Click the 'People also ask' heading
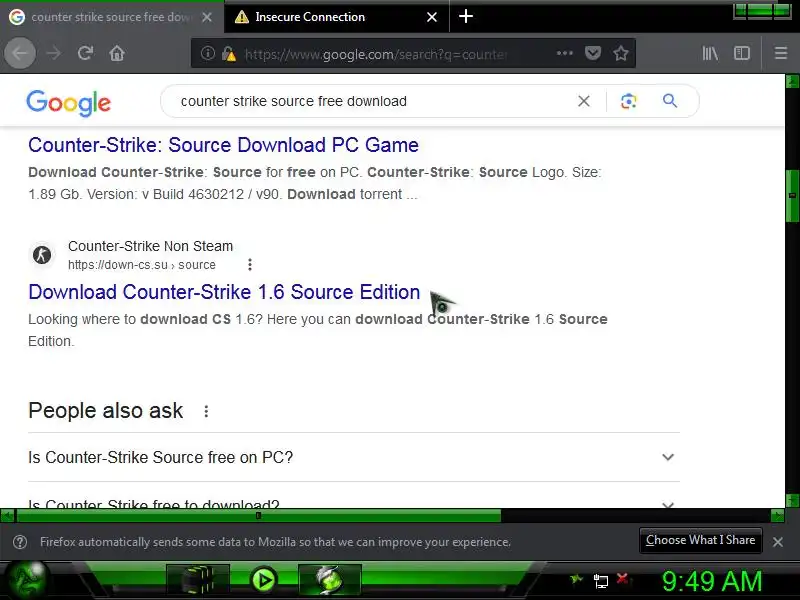 (x=106, y=411)
